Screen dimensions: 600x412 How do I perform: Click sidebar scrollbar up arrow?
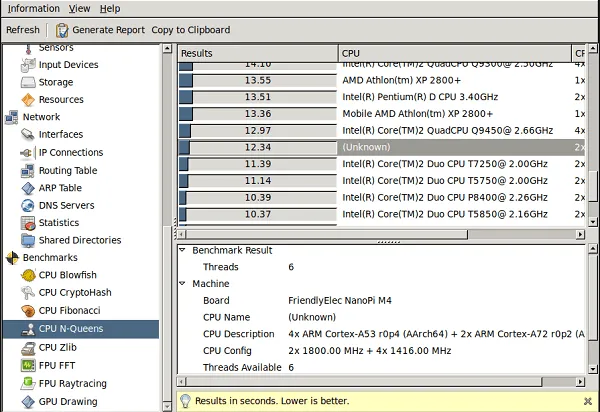[x=167, y=49]
